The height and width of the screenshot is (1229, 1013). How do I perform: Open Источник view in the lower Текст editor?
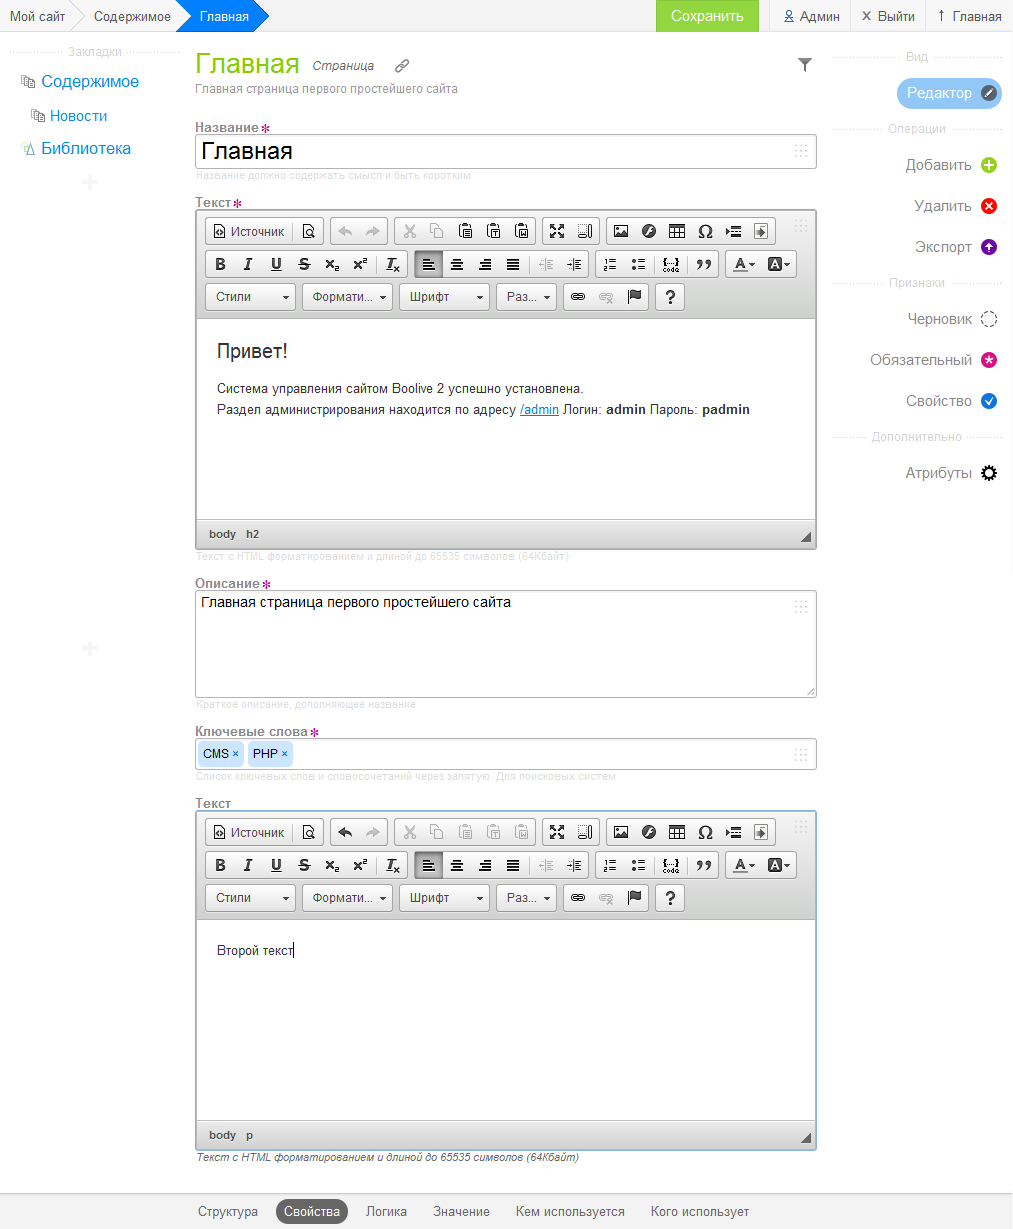tap(249, 832)
